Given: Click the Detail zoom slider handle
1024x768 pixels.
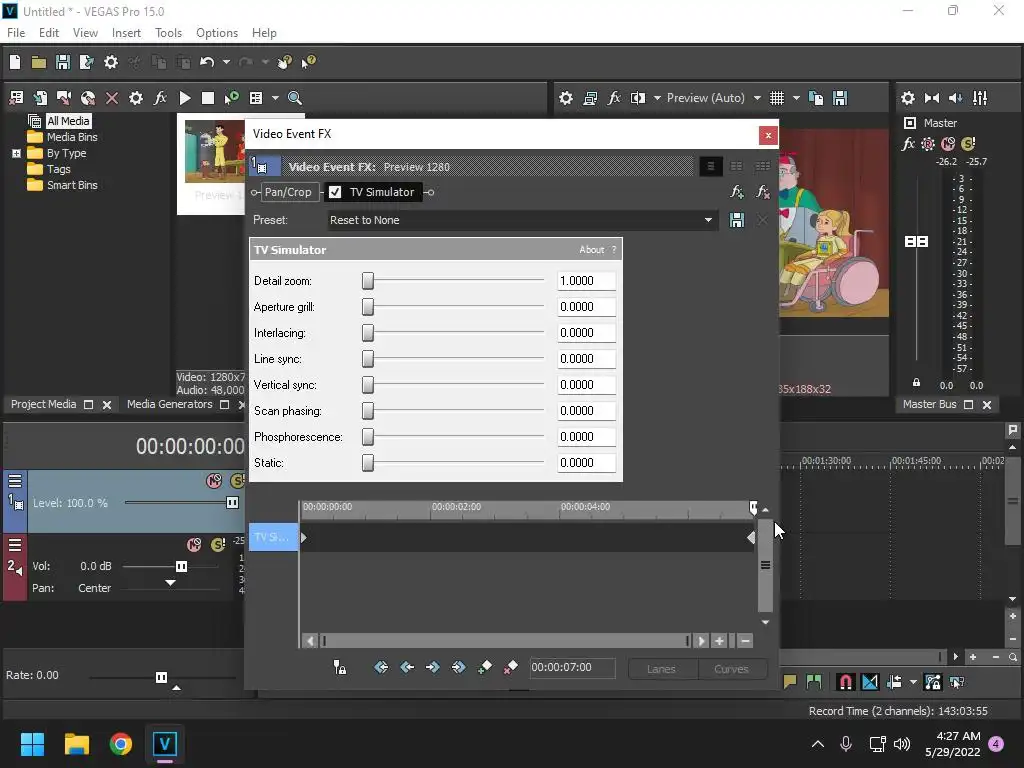Looking at the screenshot, I should [368, 281].
